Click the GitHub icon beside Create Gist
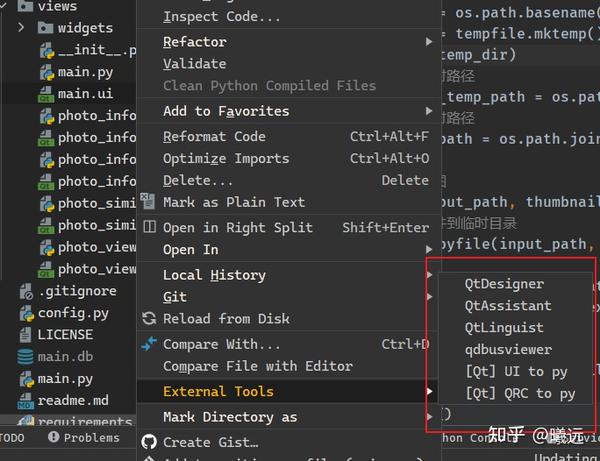This screenshot has width=600, height=461. tap(149, 442)
